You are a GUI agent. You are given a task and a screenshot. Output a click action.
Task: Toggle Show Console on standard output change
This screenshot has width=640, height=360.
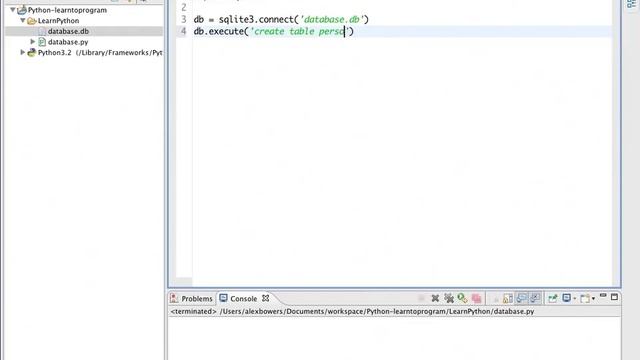point(522,298)
